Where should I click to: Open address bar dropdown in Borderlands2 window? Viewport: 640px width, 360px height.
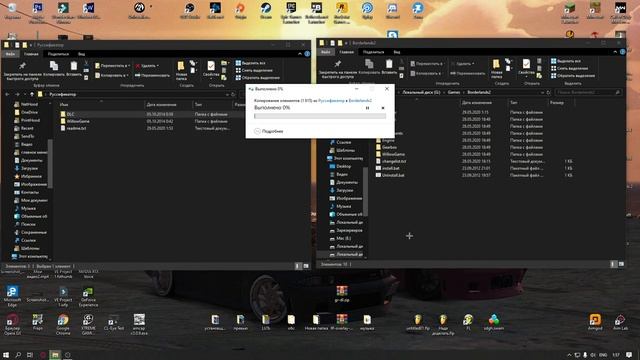pos(542,93)
